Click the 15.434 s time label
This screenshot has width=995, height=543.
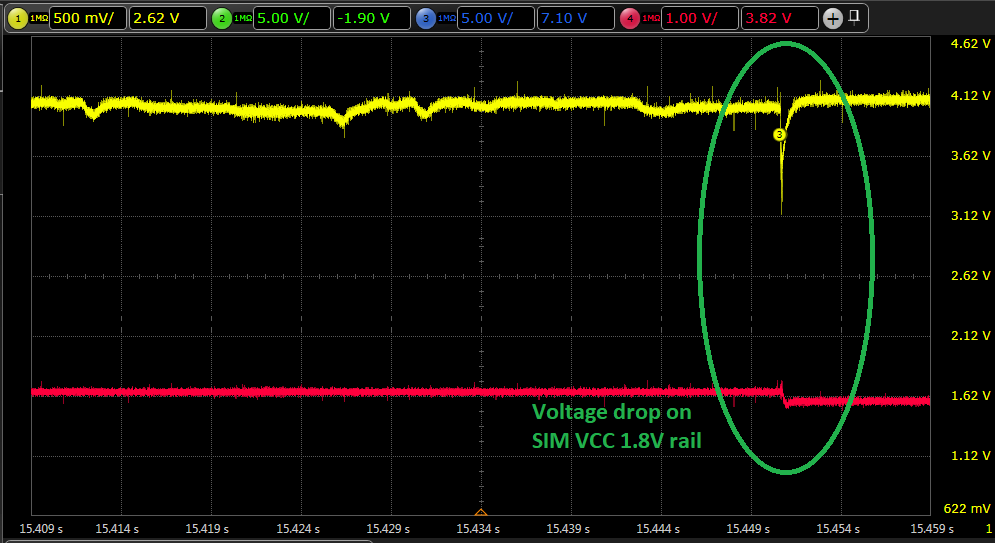tap(478, 528)
